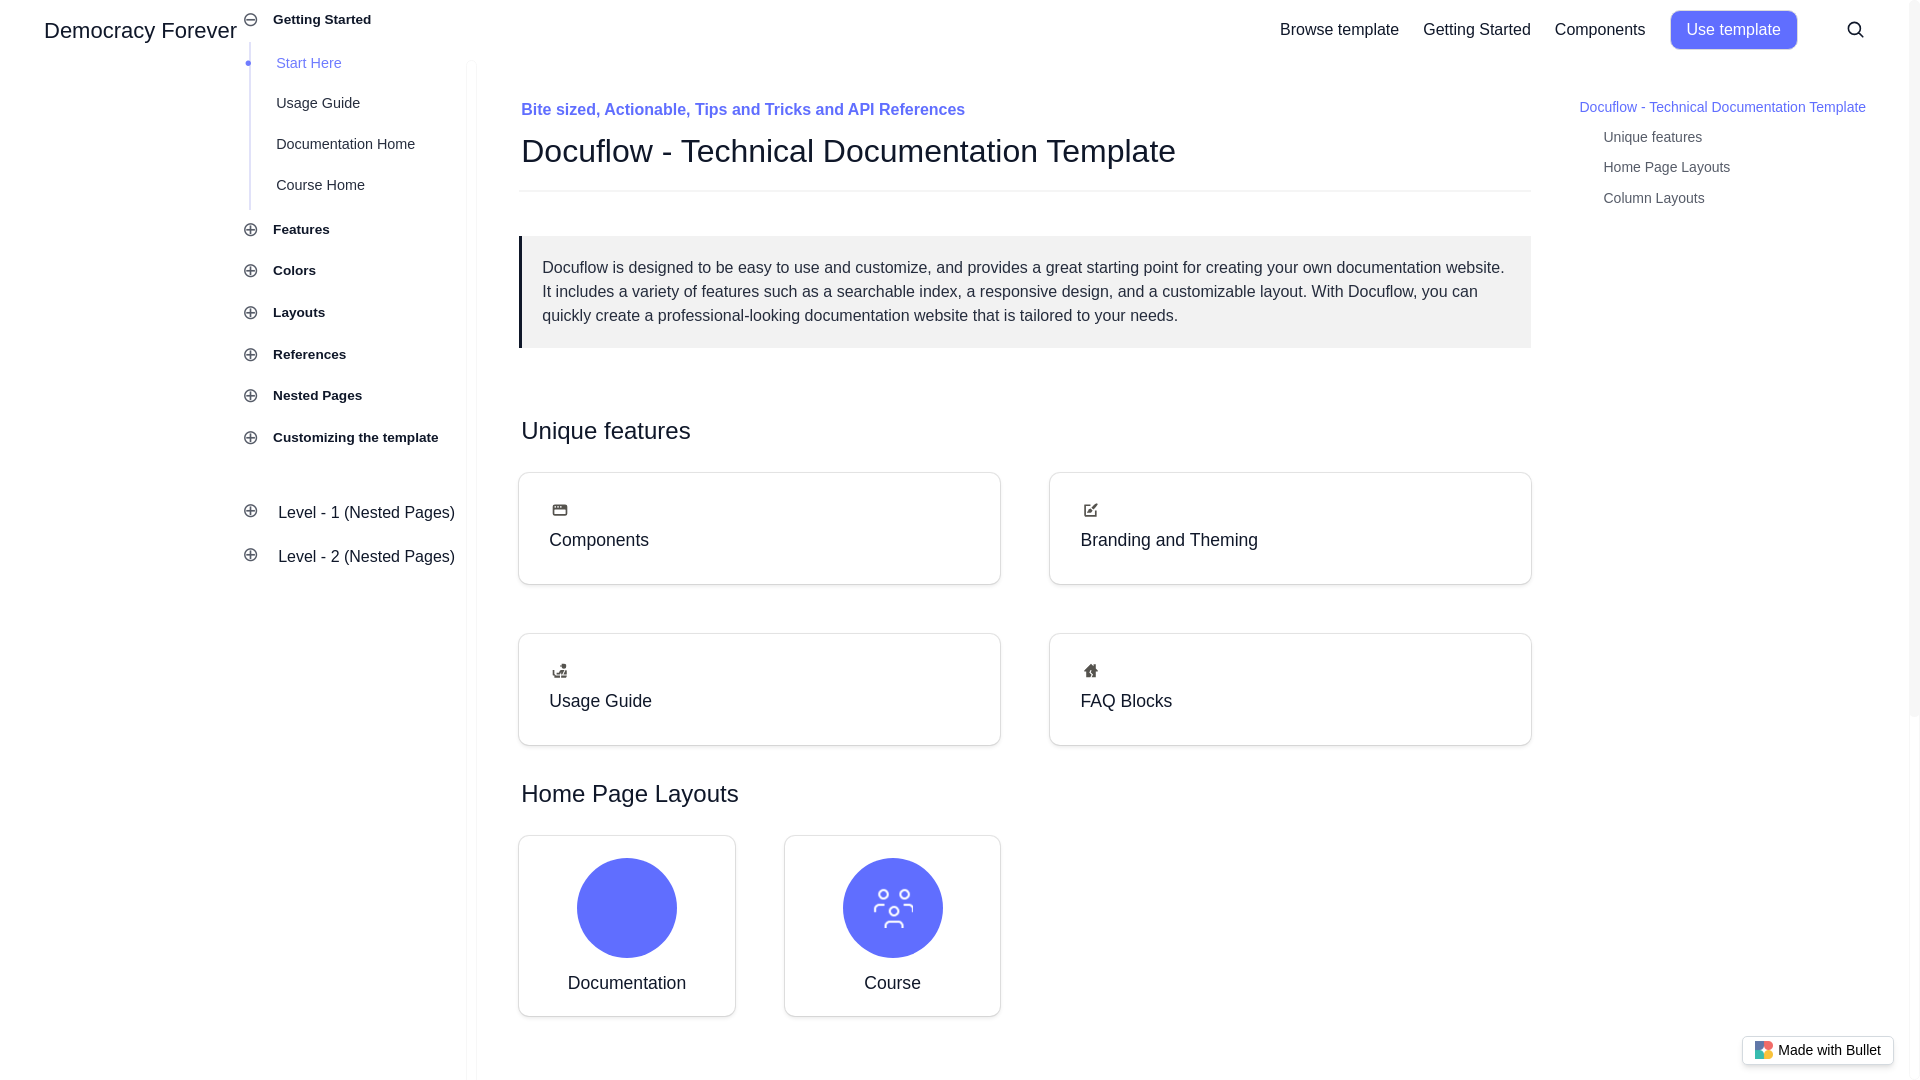Click Customizing the template sidebar label
This screenshot has width=1920, height=1080.
[x=355, y=438]
